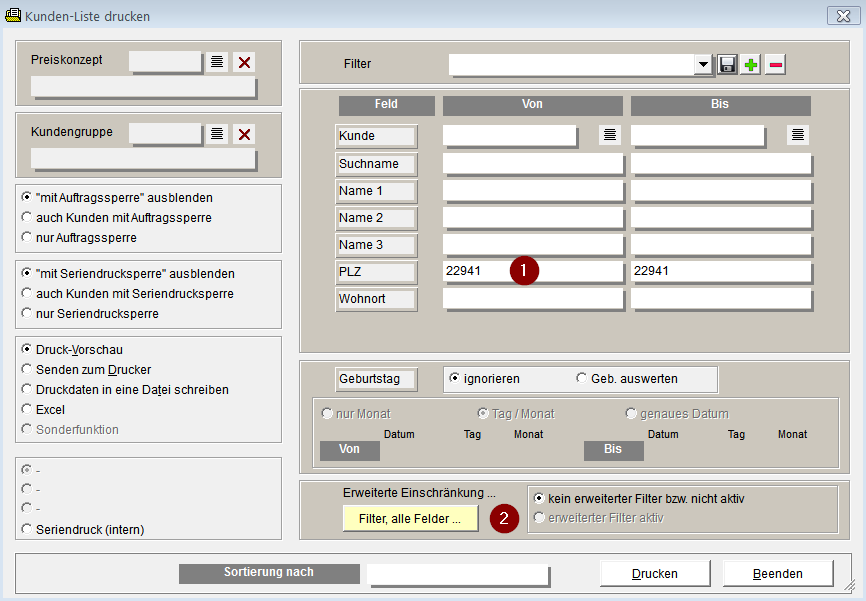Select kein erweiterter Filter bzw. nicht aktiv
The image size is (866, 601).
[x=640, y=498]
